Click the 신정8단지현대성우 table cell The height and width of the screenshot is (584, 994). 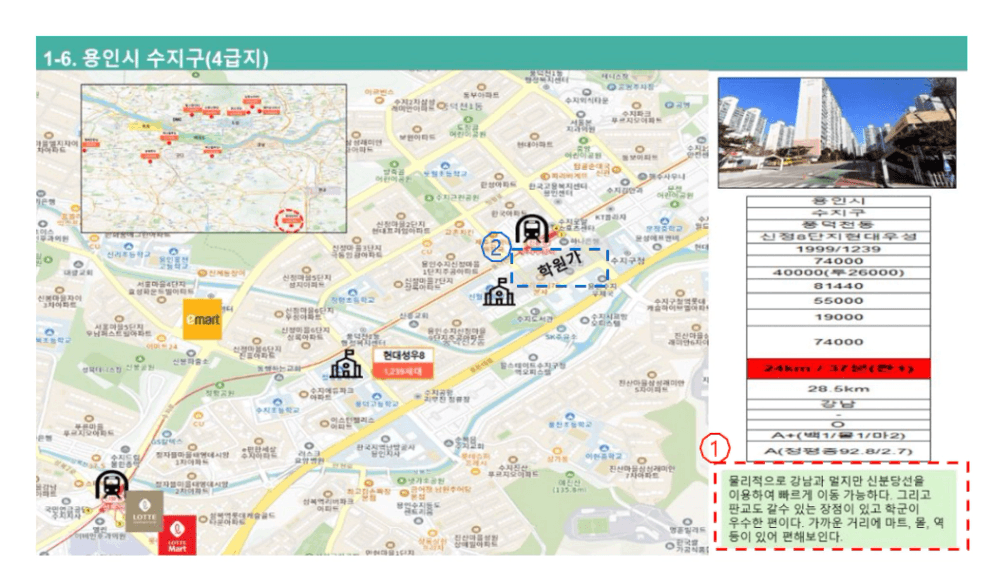[838, 237]
